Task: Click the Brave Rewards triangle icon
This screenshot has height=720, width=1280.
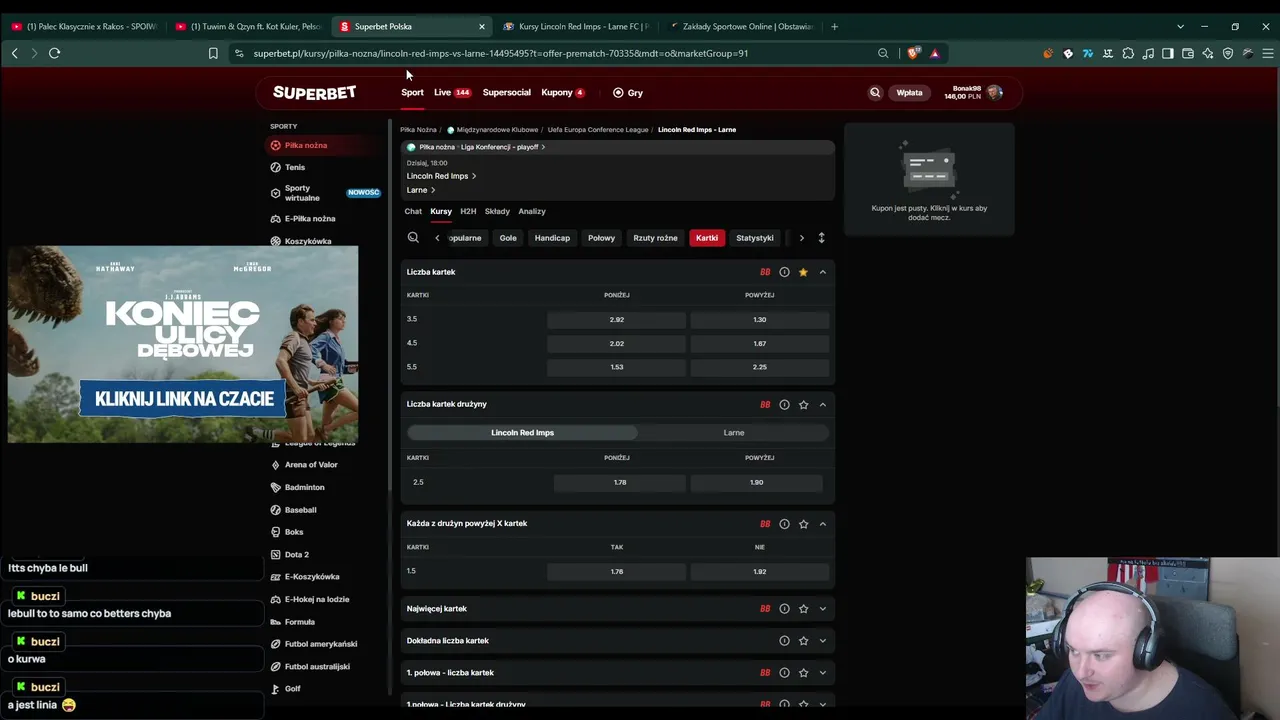Action: click(935, 53)
